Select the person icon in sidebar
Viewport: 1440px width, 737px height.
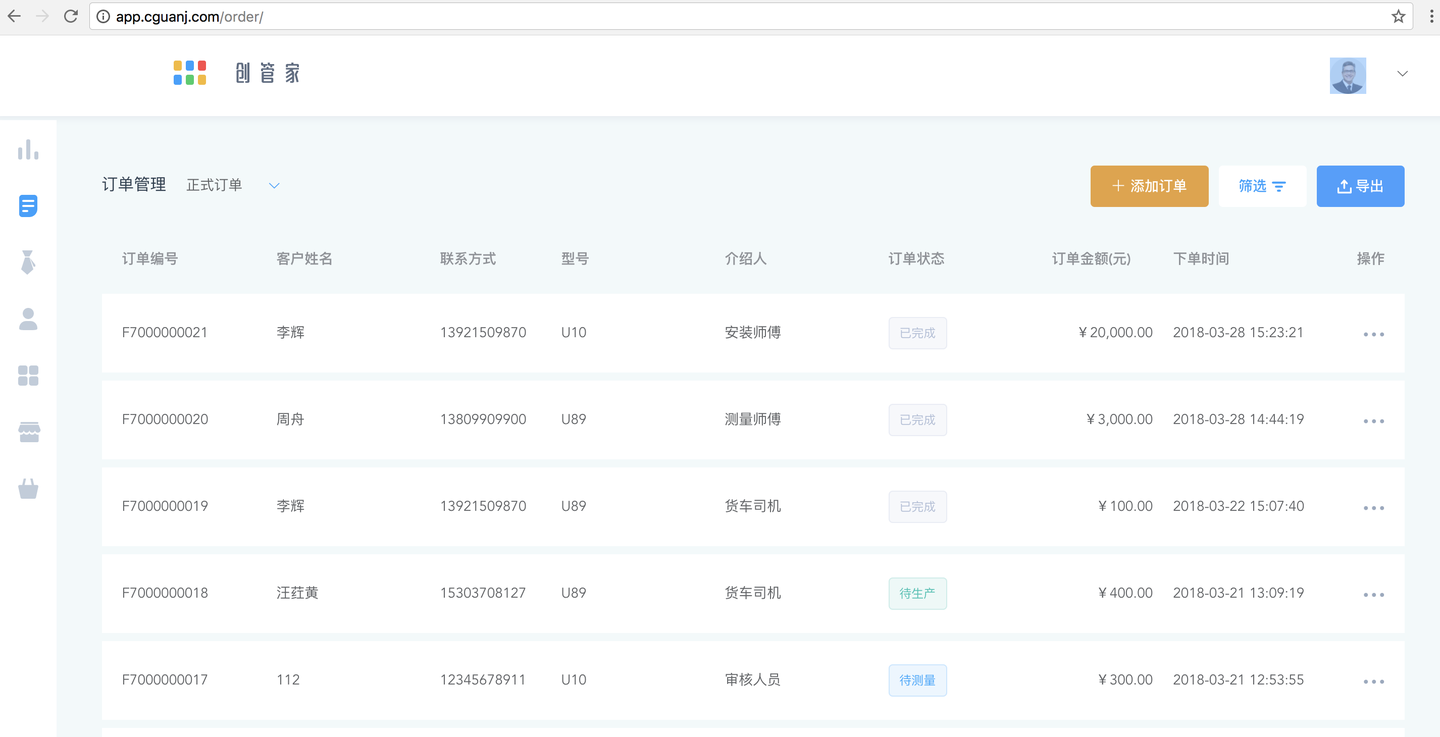[x=28, y=319]
